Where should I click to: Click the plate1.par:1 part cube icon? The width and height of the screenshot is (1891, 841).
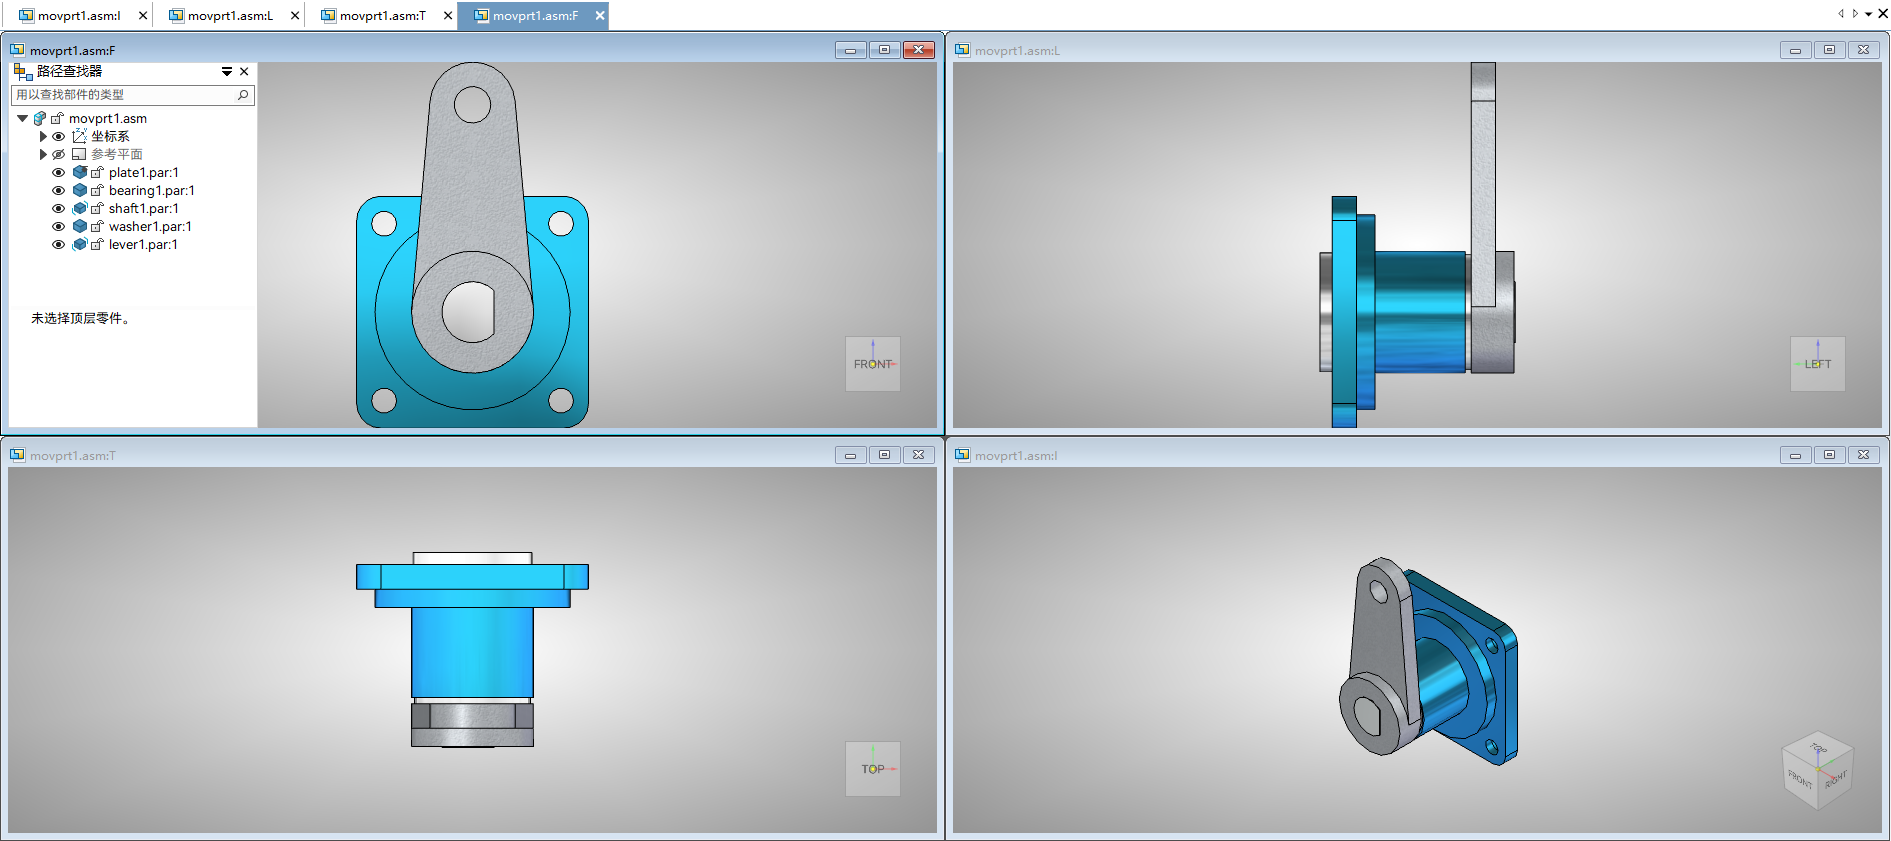(x=80, y=172)
